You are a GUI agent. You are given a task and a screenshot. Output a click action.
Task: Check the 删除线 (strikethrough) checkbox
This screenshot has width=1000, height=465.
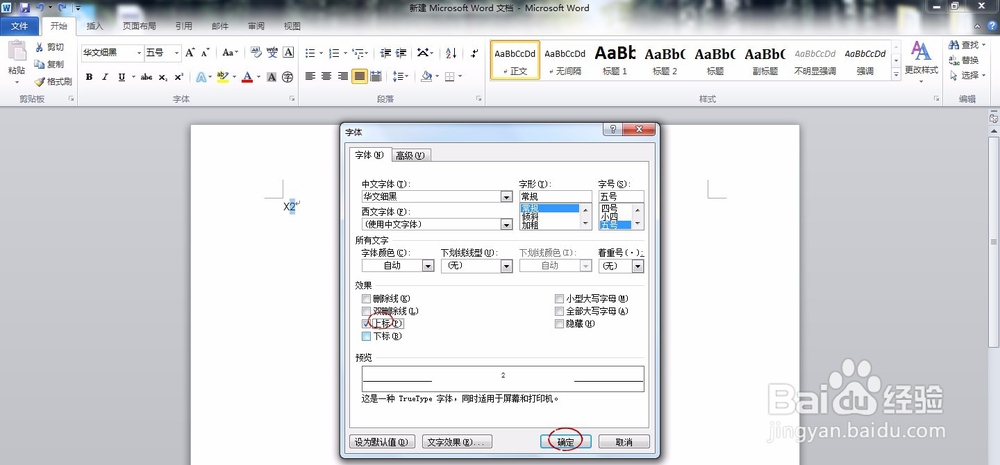366,299
